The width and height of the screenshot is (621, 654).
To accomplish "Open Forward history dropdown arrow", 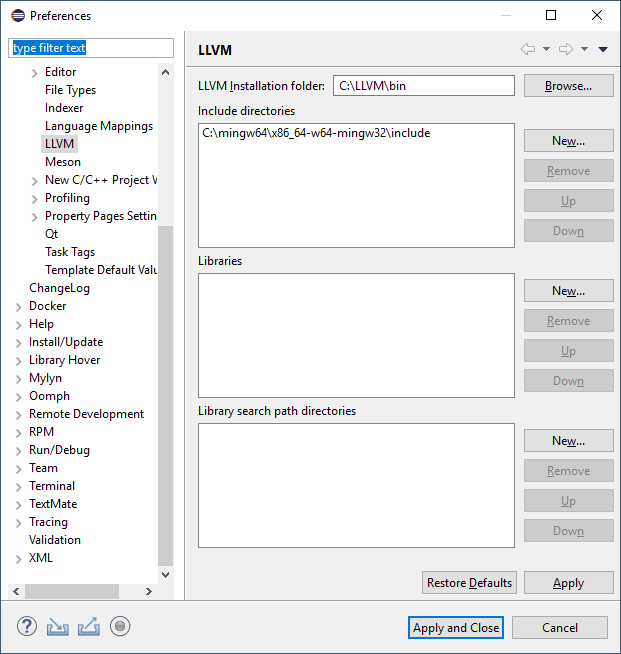I will pos(585,49).
